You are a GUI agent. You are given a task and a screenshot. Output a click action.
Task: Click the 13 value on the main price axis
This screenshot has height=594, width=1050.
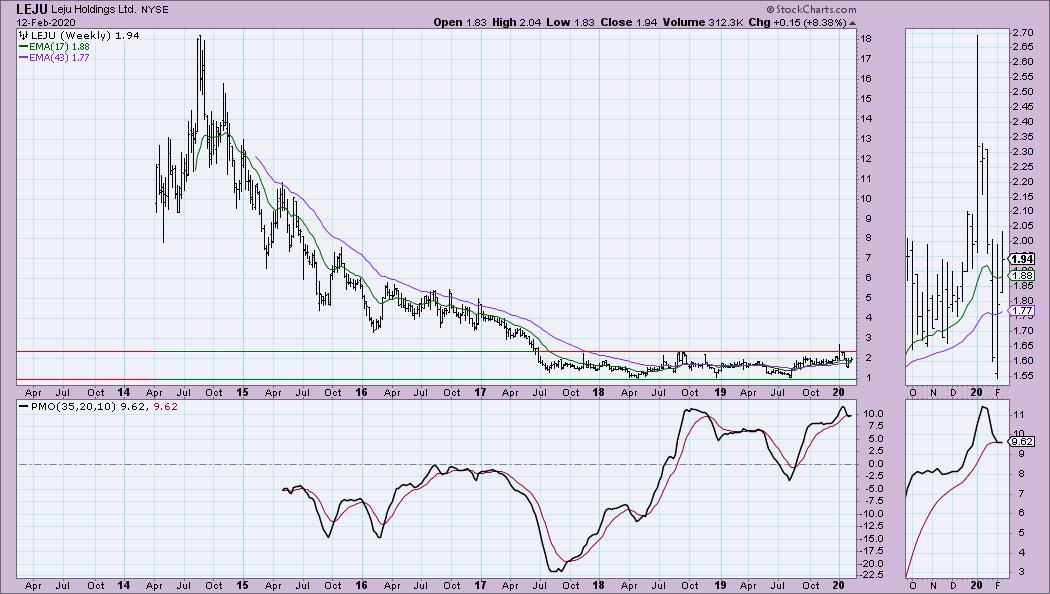pos(866,139)
